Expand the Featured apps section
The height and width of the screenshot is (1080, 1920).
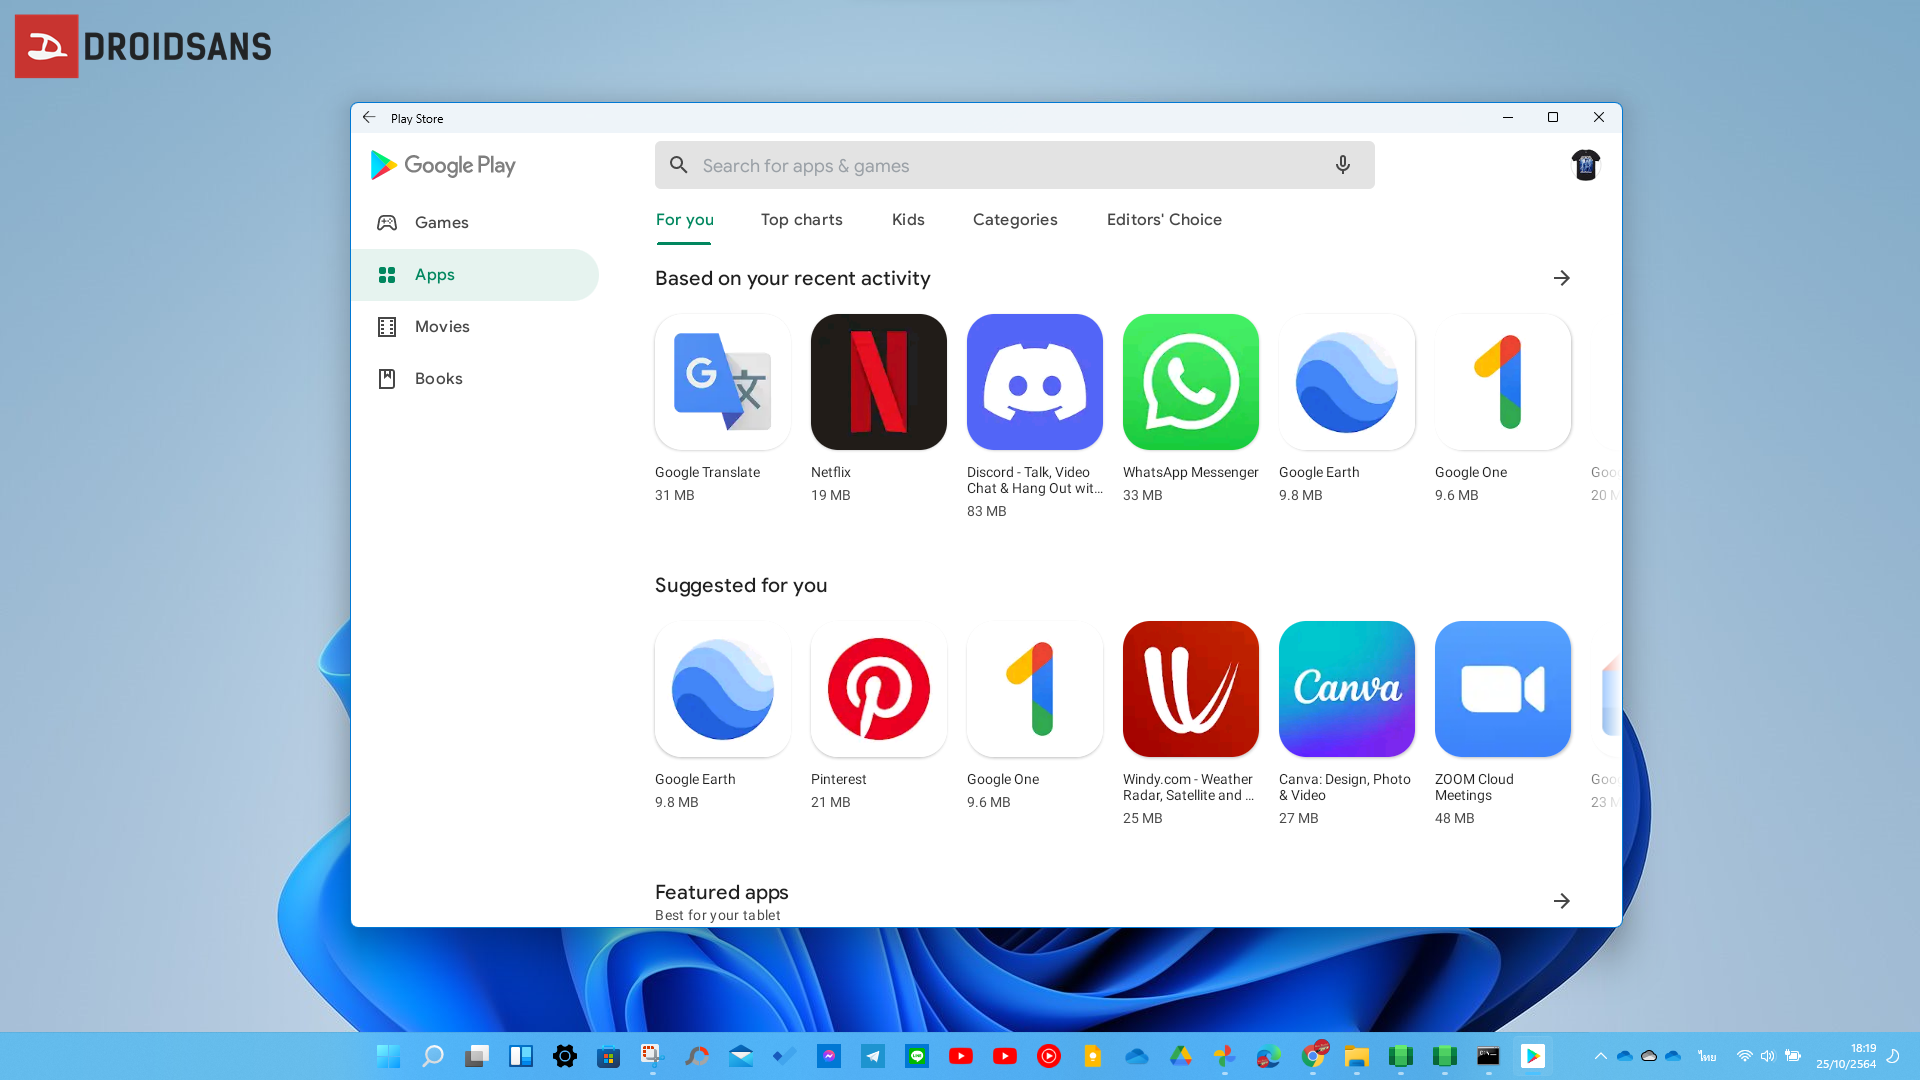[x=1562, y=900]
